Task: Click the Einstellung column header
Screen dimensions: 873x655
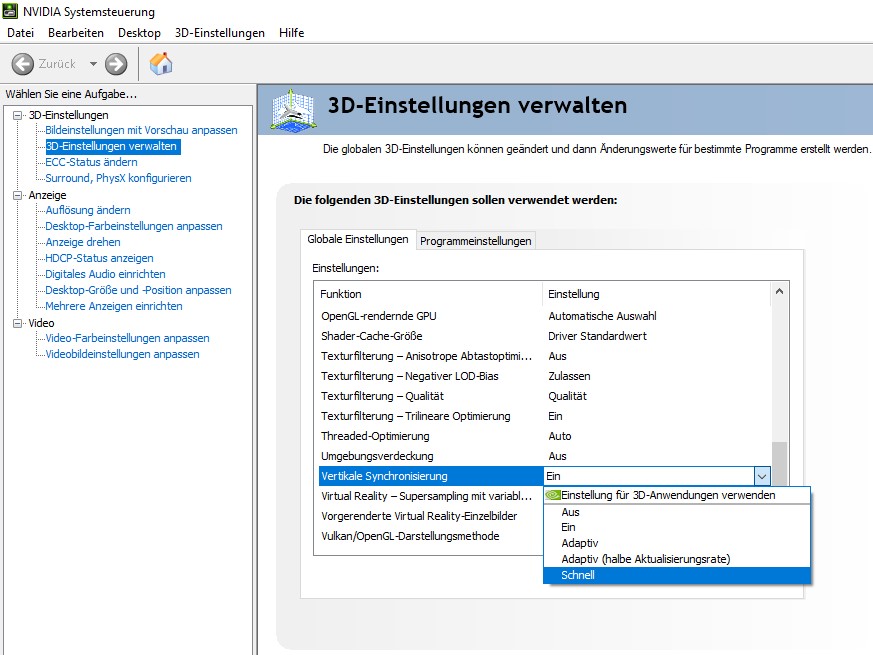Action: click(657, 294)
